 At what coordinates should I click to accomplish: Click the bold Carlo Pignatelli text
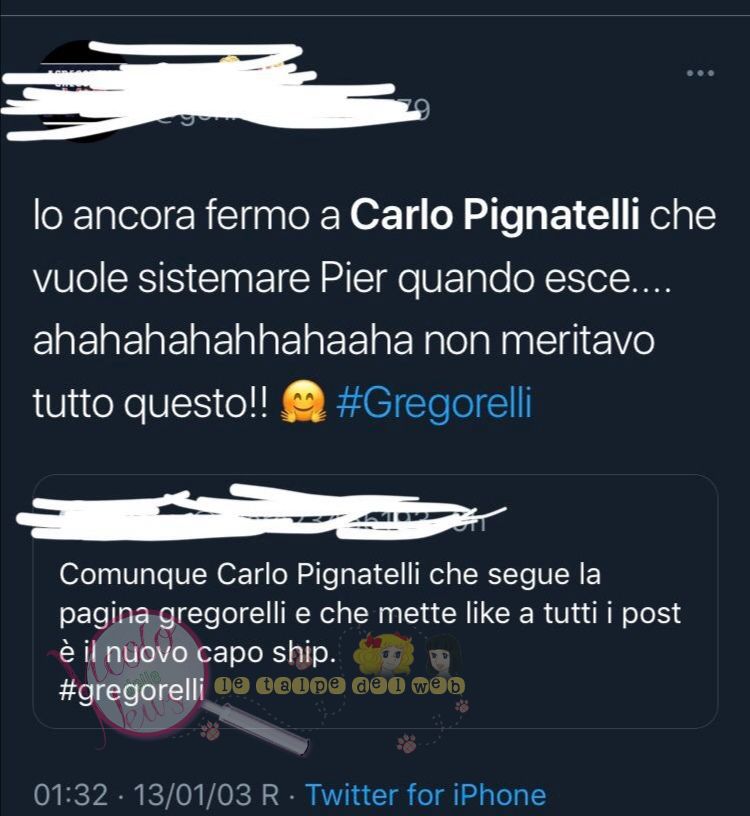click(x=494, y=214)
